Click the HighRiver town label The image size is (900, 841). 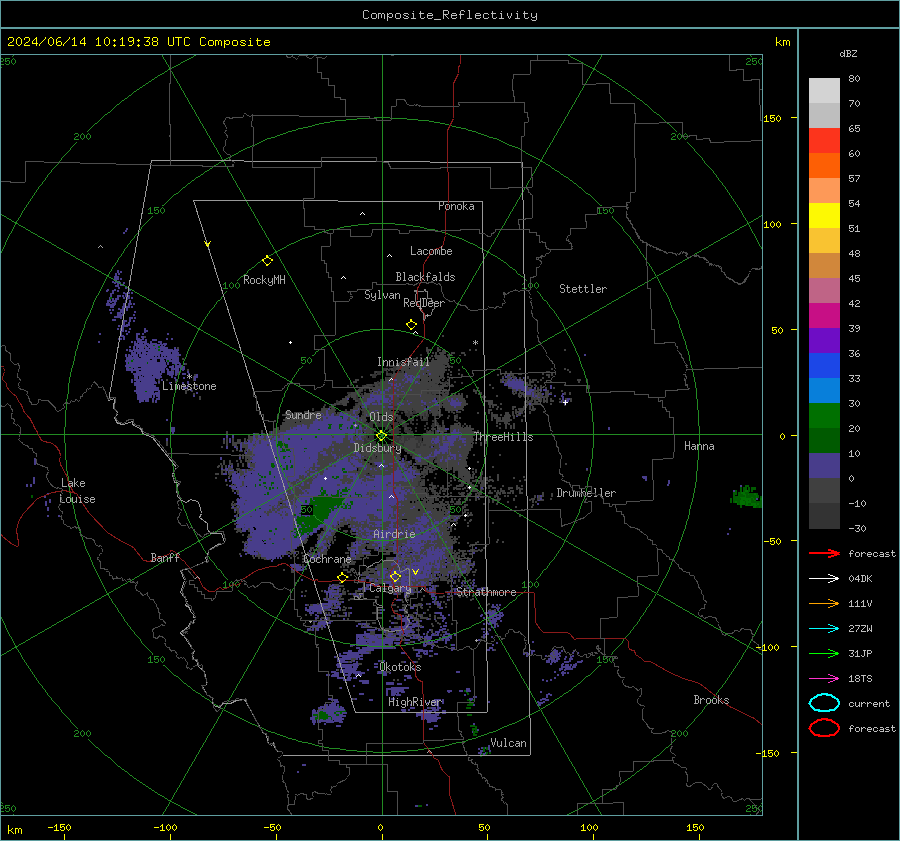click(414, 702)
